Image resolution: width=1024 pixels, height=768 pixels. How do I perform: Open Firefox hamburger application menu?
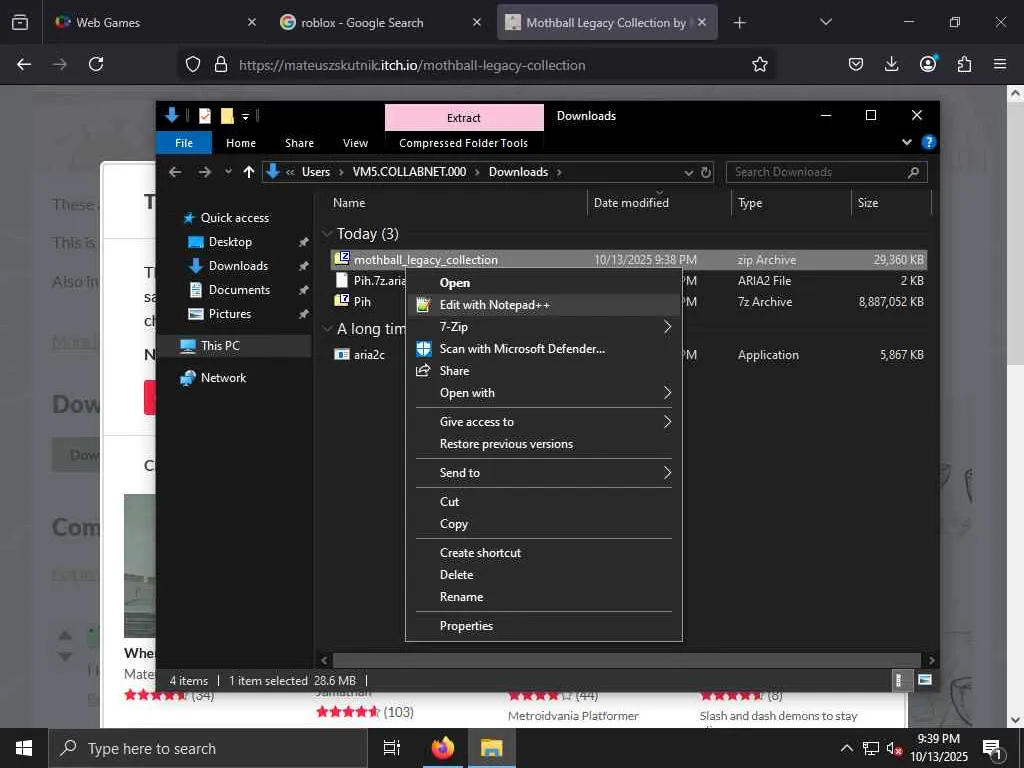(x=1000, y=64)
